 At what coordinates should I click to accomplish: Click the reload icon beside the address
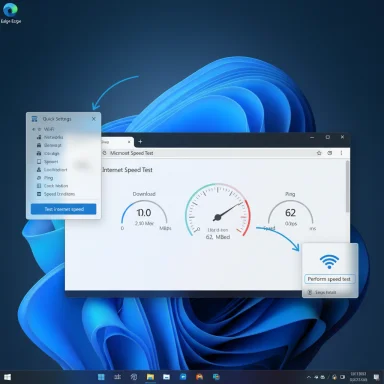(104, 153)
